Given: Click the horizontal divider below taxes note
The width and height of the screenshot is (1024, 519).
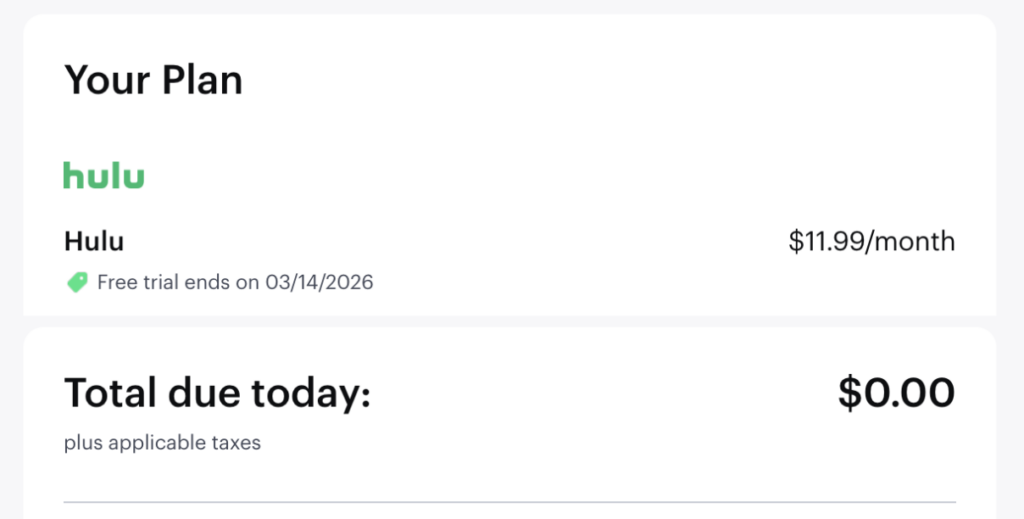Looking at the screenshot, I should point(510,501).
